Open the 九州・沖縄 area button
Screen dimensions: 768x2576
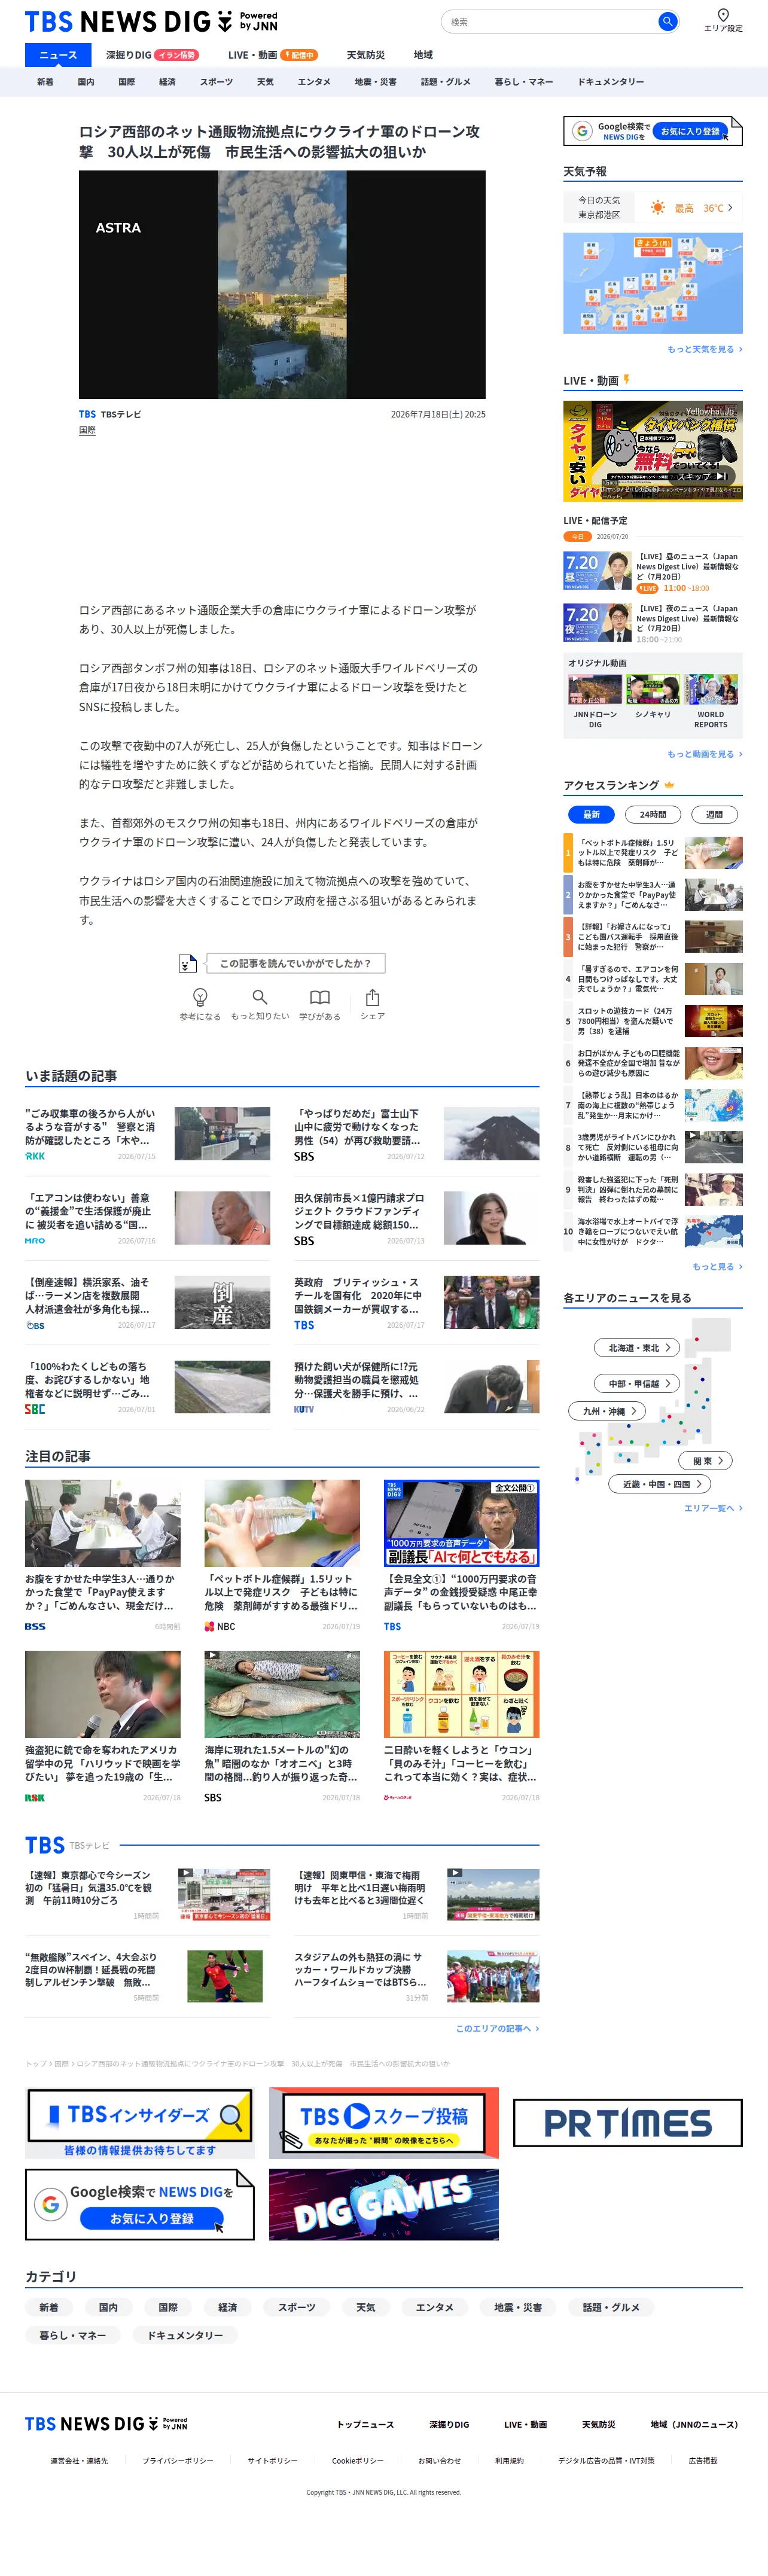pyautogui.click(x=608, y=1411)
